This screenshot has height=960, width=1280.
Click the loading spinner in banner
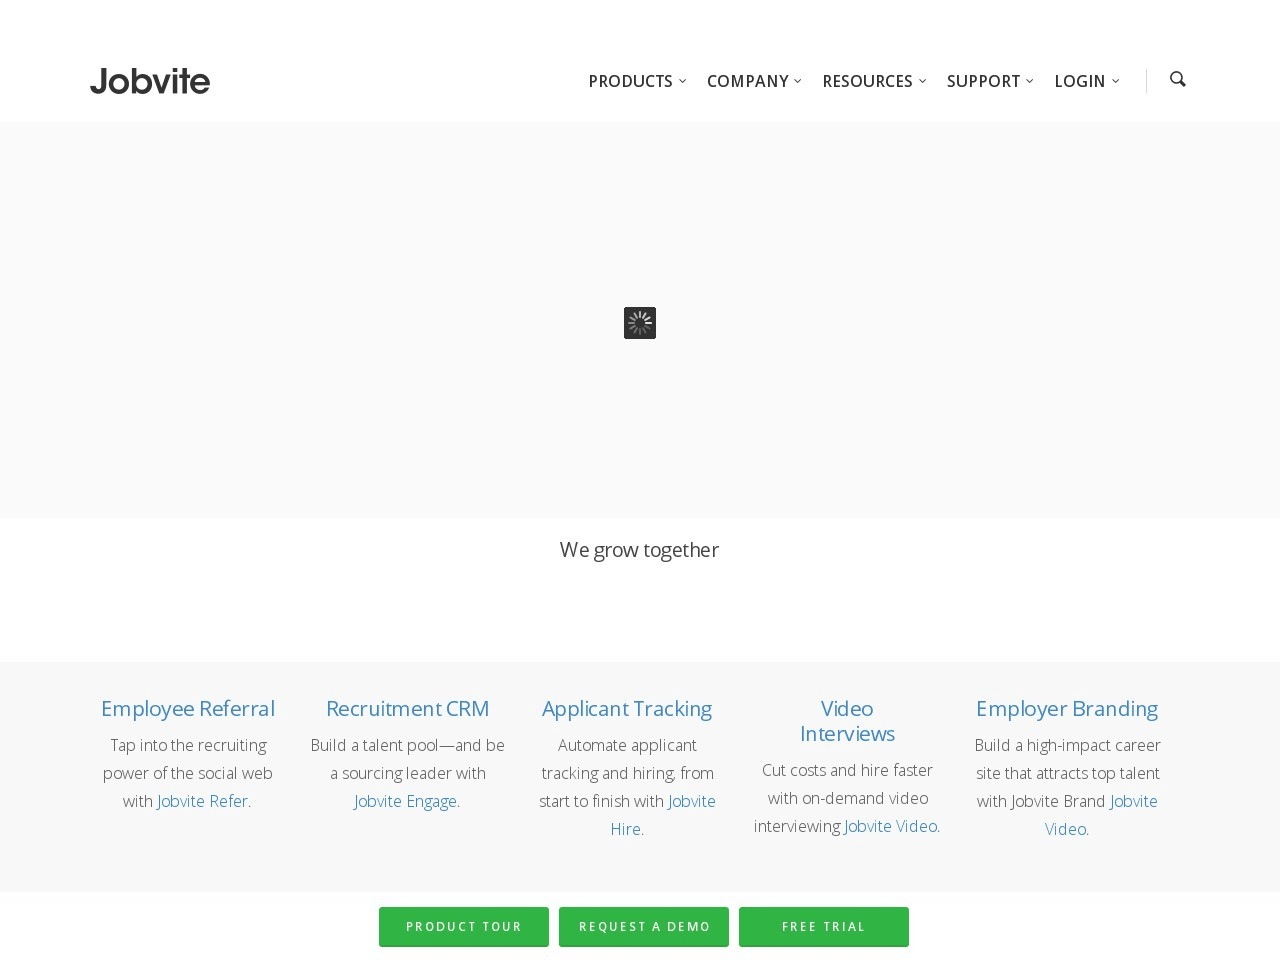click(x=640, y=323)
